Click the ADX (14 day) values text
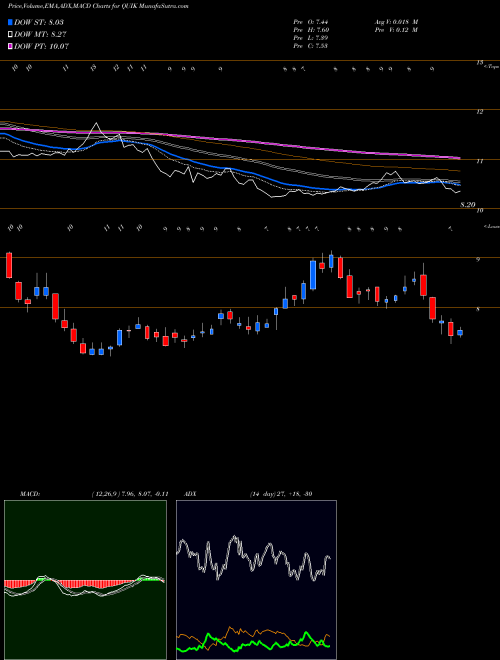Image resolution: width=500 pixels, height=660 pixels. 280,493
